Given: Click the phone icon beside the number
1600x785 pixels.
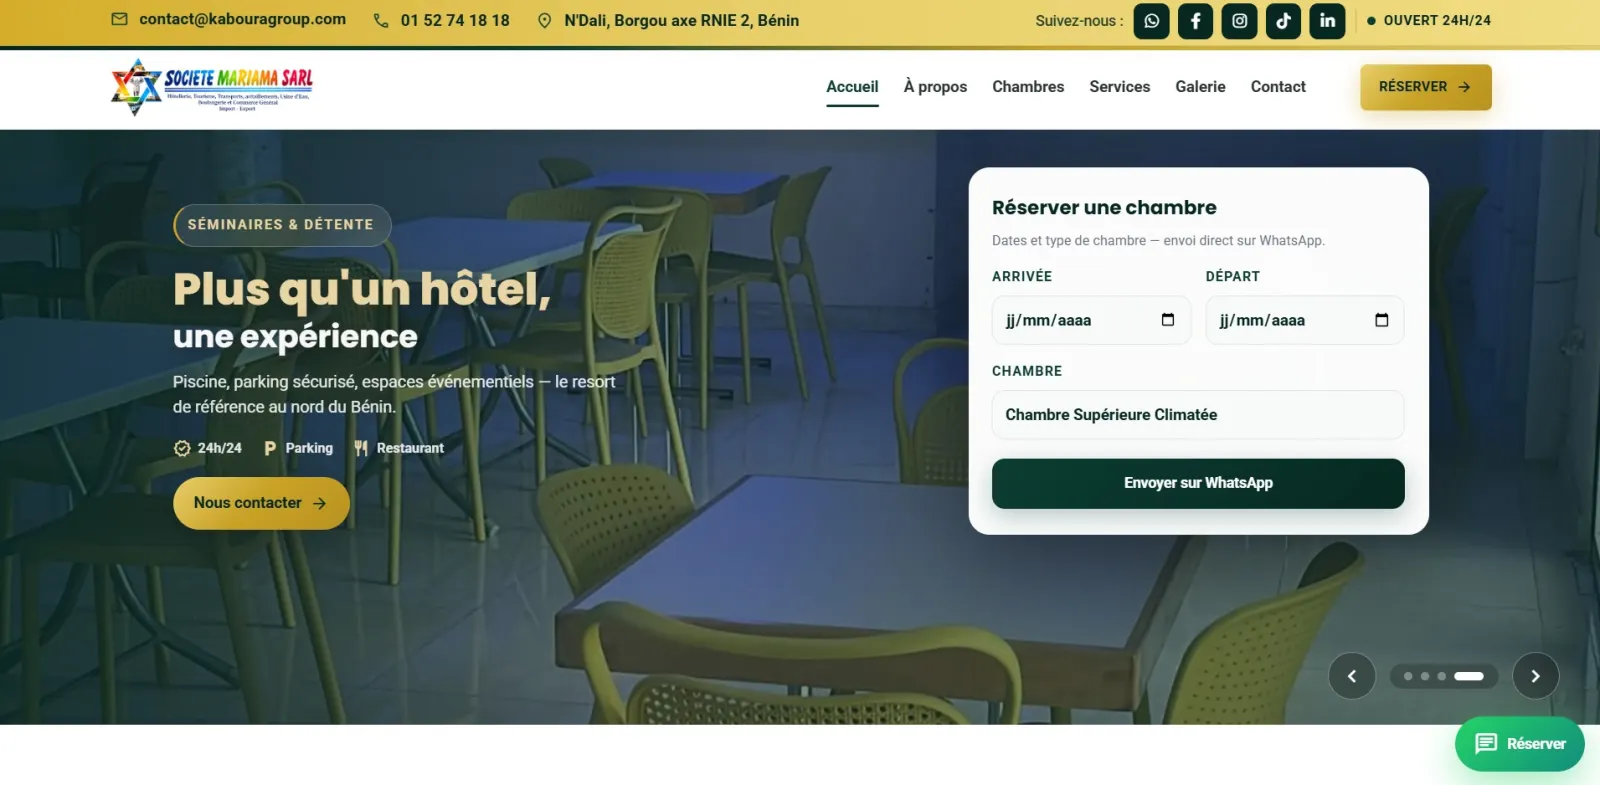Looking at the screenshot, I should tap(381, 20).
